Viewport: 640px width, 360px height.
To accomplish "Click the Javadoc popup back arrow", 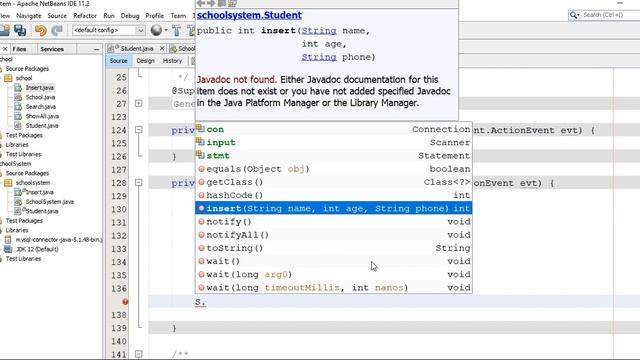I will 201,3.
